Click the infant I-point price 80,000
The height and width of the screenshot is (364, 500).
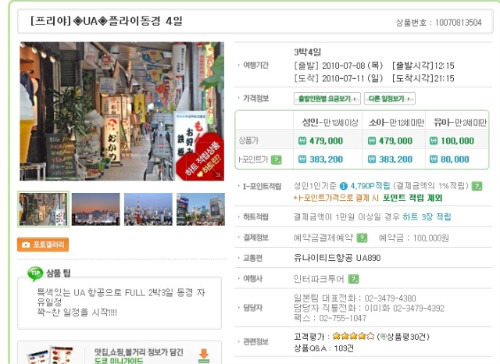(x=455, y=159)
